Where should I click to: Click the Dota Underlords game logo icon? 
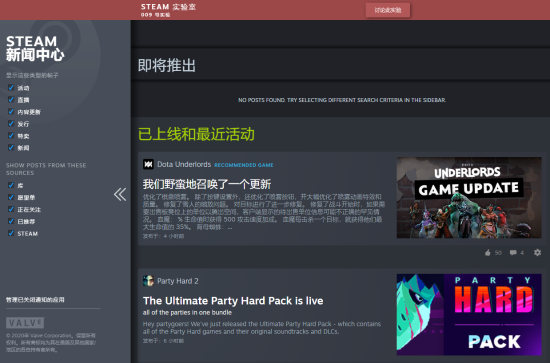tap(148, 164)
